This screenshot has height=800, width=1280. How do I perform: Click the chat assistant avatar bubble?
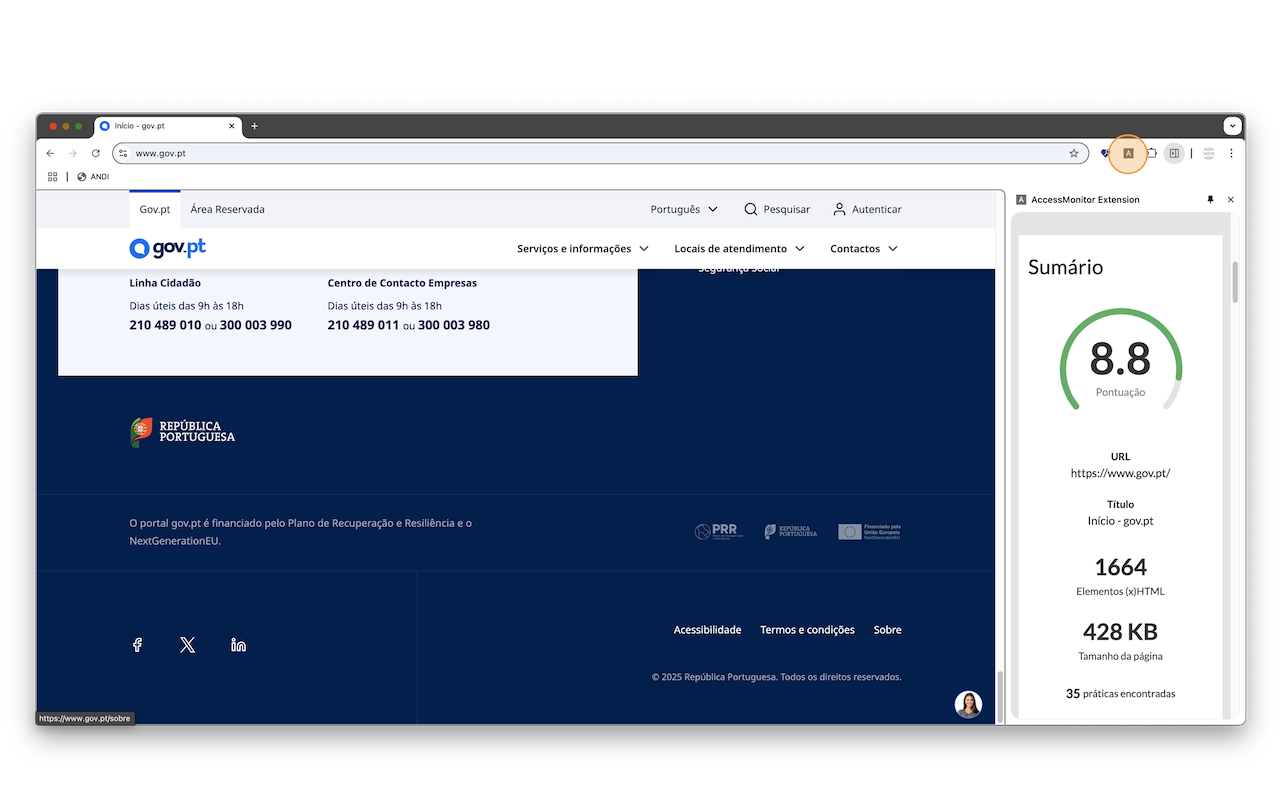968,704
